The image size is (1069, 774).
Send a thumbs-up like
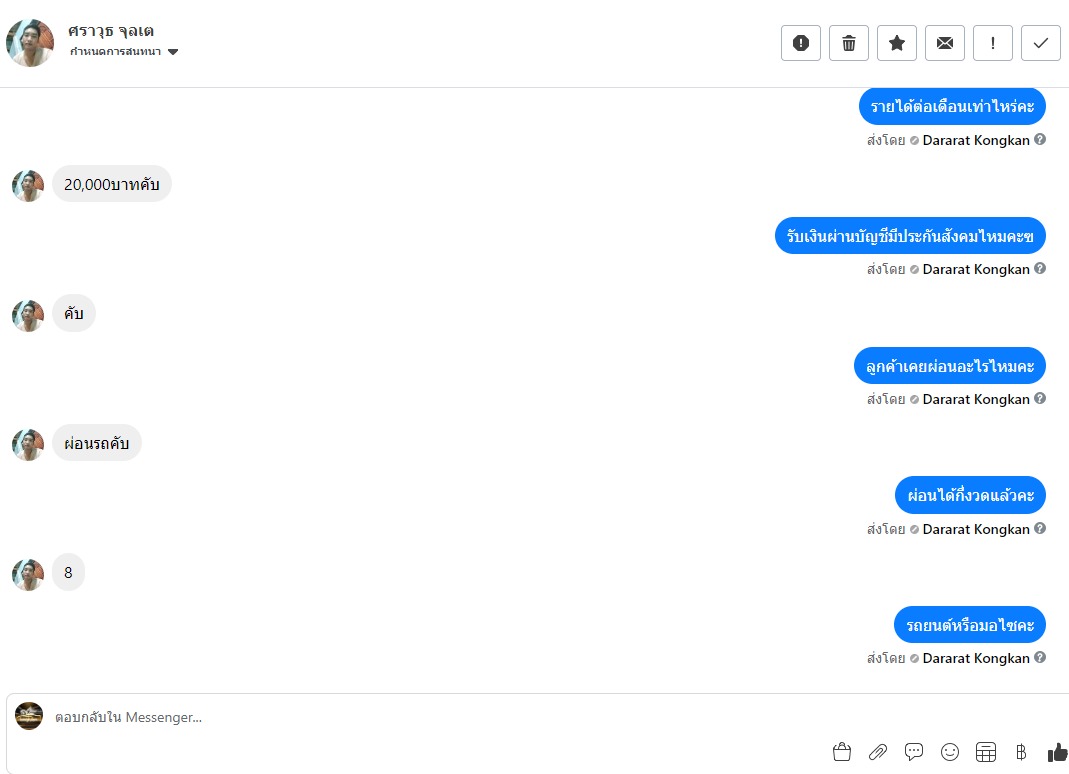tap(1057, 751)
